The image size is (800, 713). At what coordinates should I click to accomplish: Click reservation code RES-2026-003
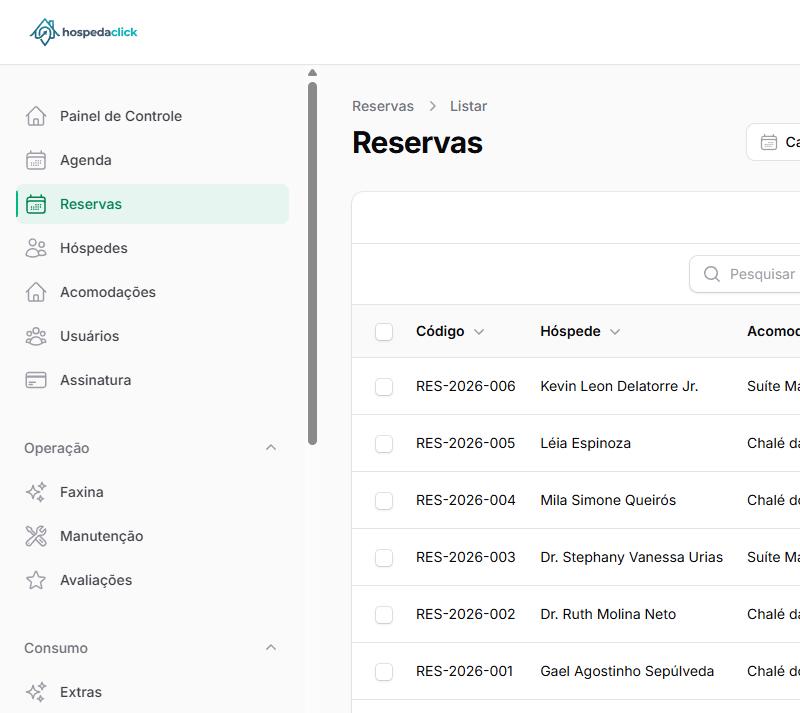[465, 557]
